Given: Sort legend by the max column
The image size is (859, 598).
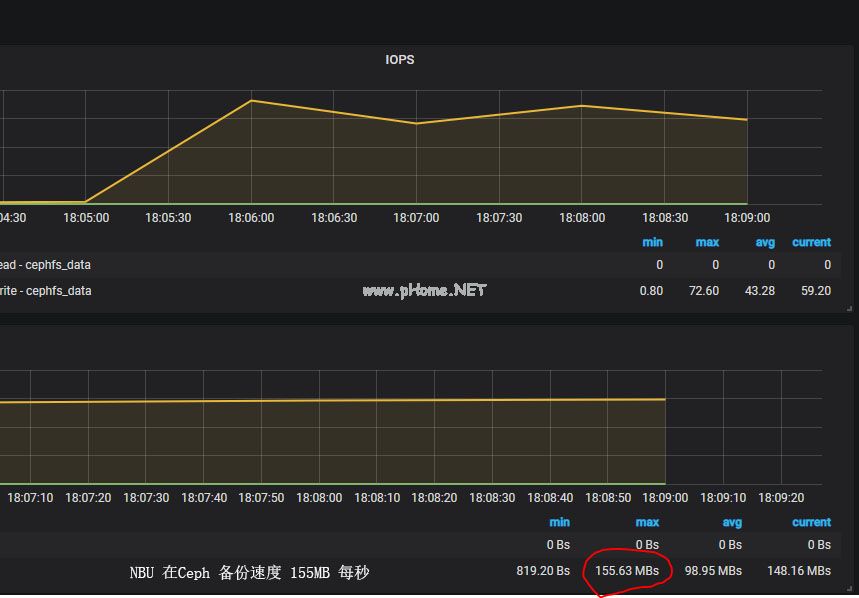Looking at the screenshot, I should [707, 242].
